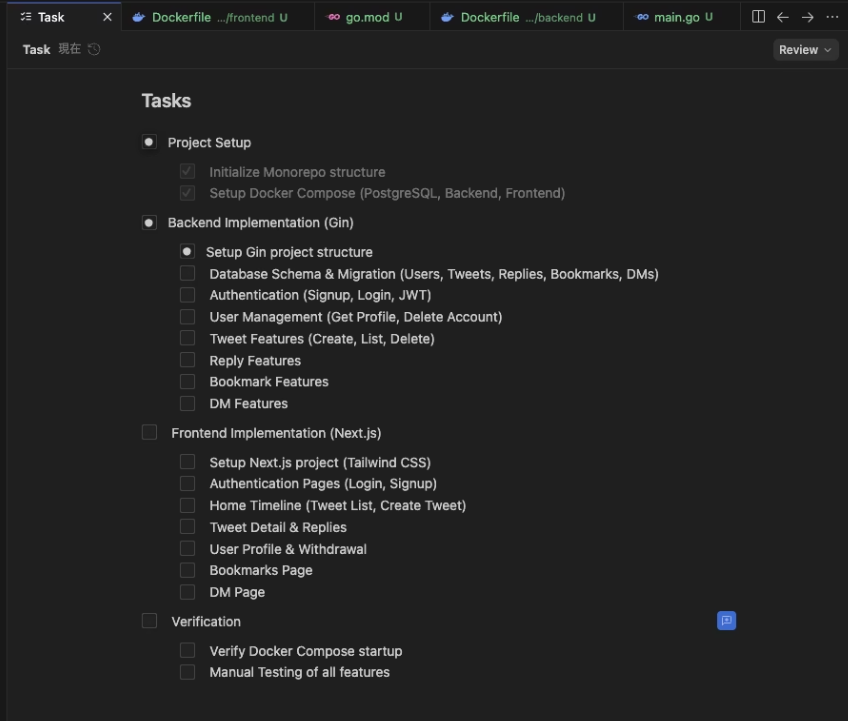Check the Verification checkbox
Image resolution: width=848 pixels, height=721 pixels.
tap(149, 620)
